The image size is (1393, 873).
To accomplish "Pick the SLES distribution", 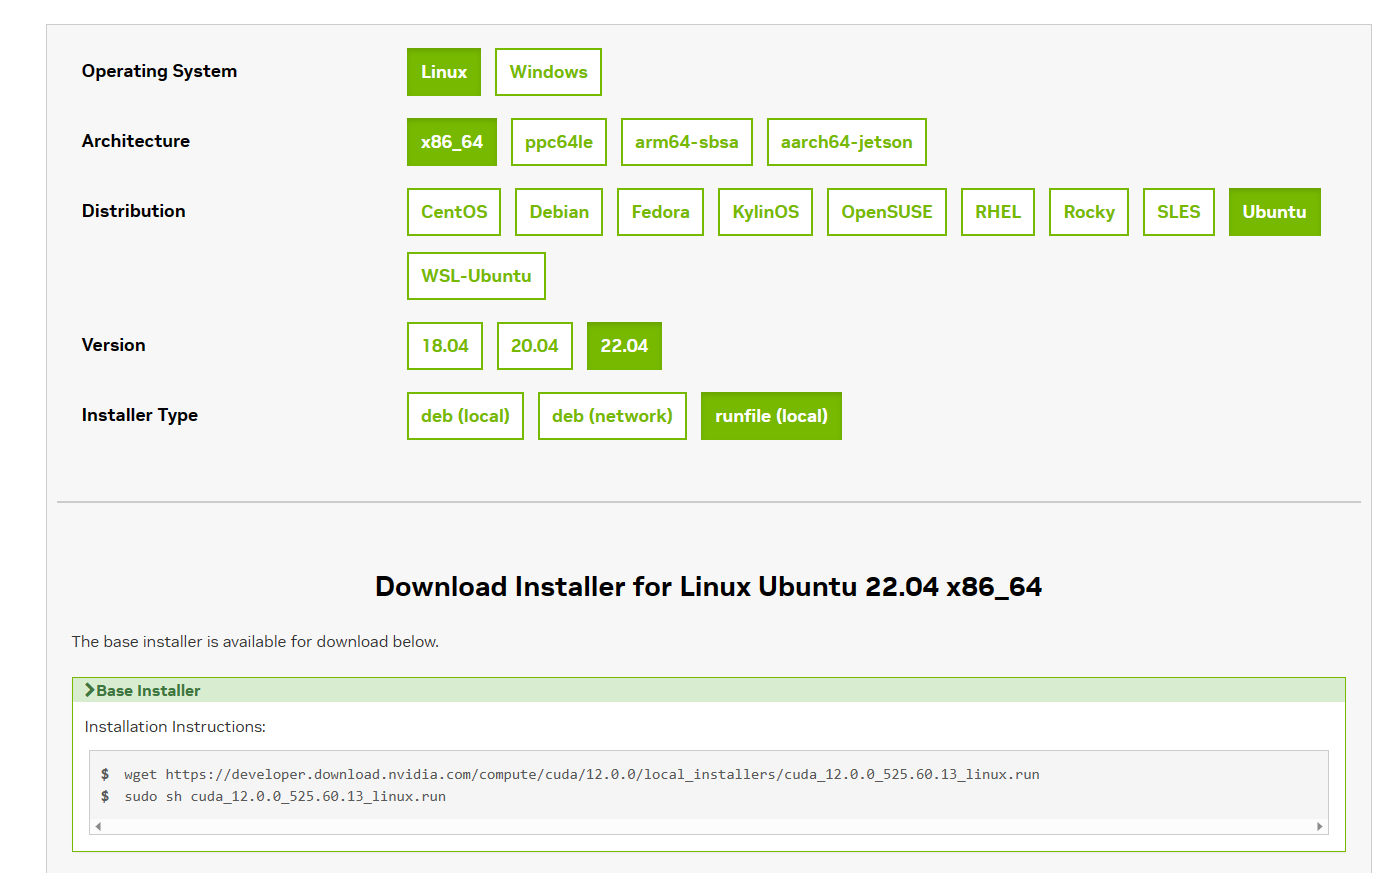I will coord(1179,212).
